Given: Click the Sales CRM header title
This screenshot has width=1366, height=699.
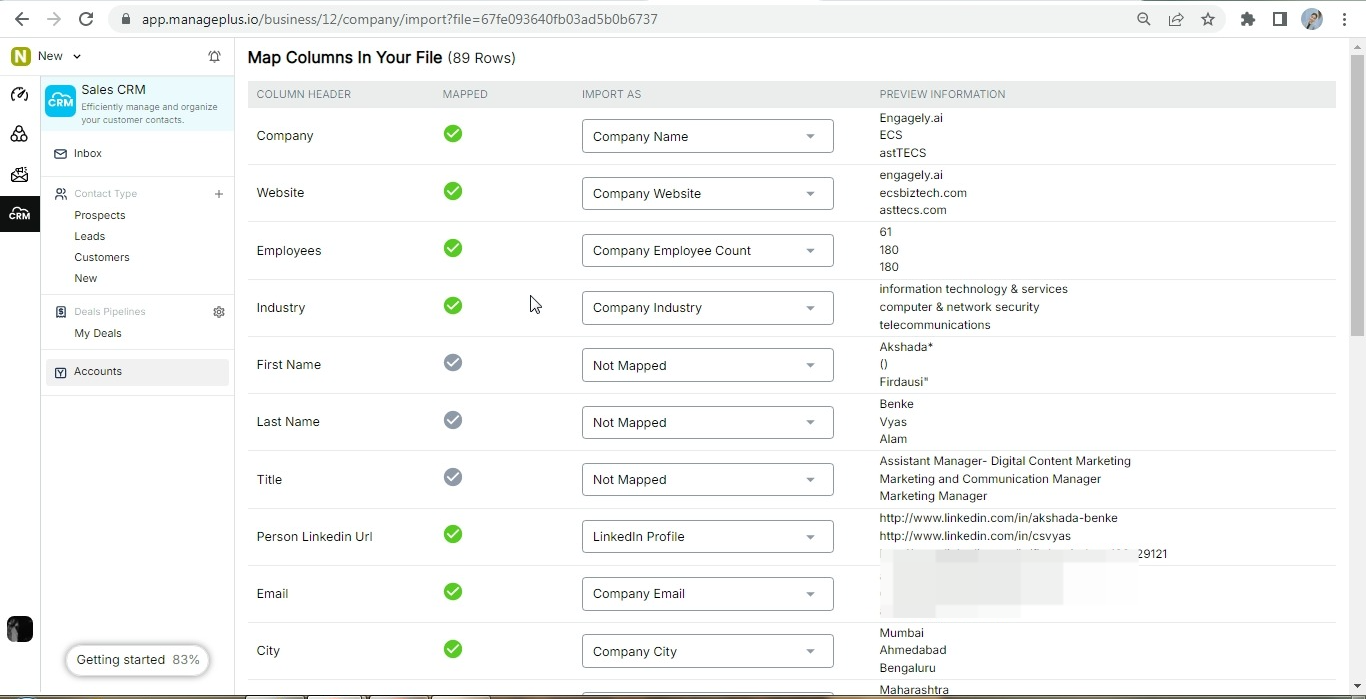Looking at the screenshot, I should pyautogui.click(x=113, y=90).
